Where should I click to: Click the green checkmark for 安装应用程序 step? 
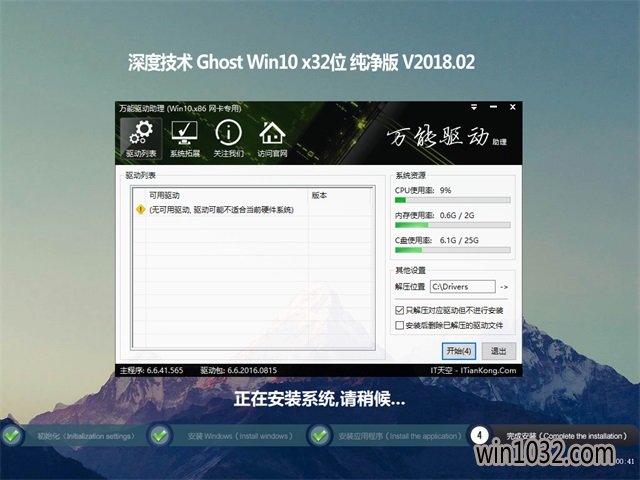coord(319,435)
